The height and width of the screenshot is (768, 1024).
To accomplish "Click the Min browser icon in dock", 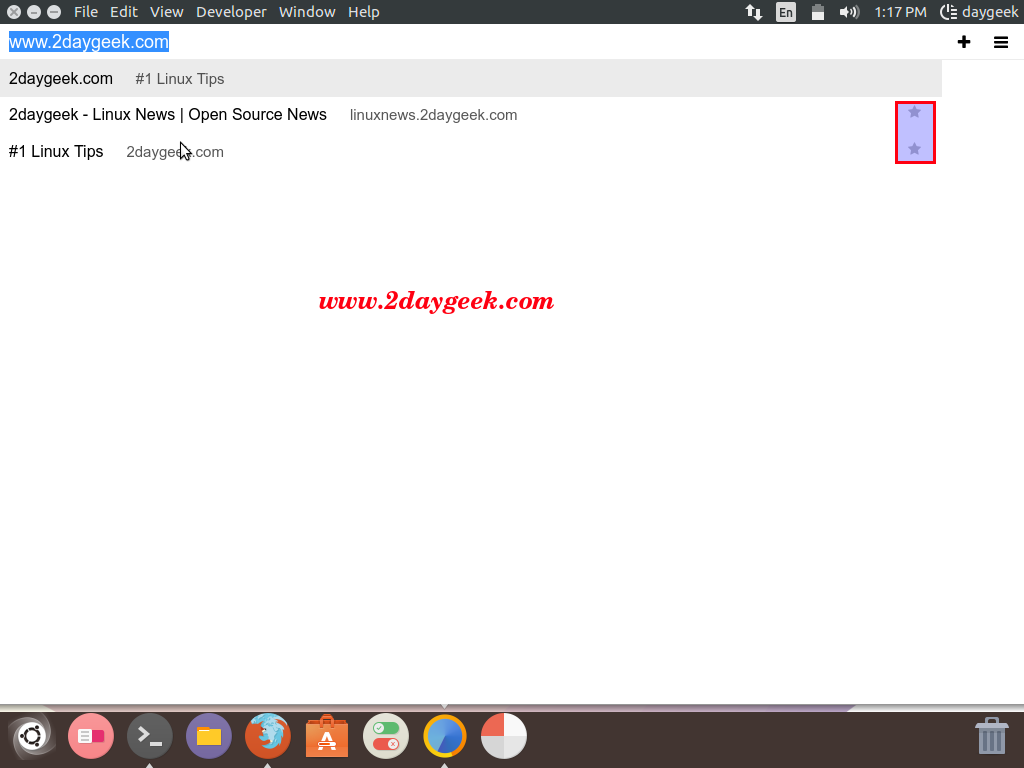I will click(445, 736).
